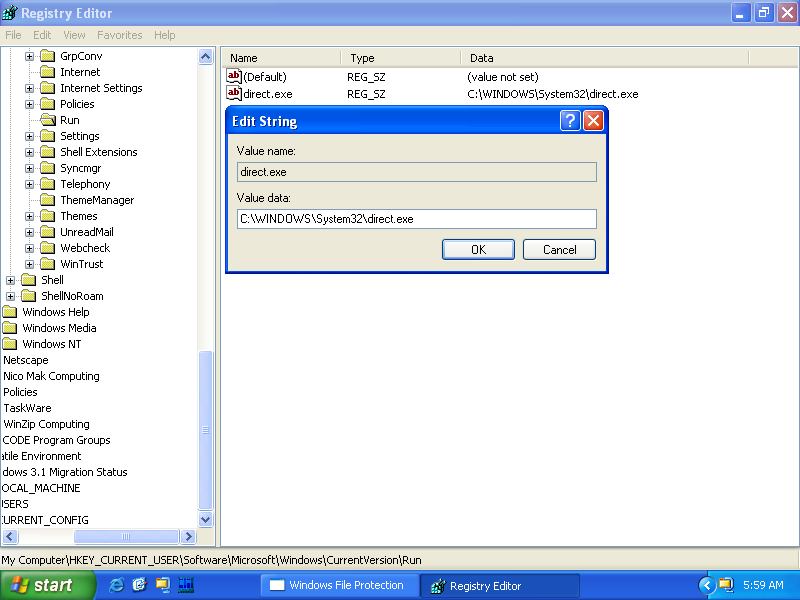Expand the Syncmgr key
The image size is (800, 600).
point(30,168)
